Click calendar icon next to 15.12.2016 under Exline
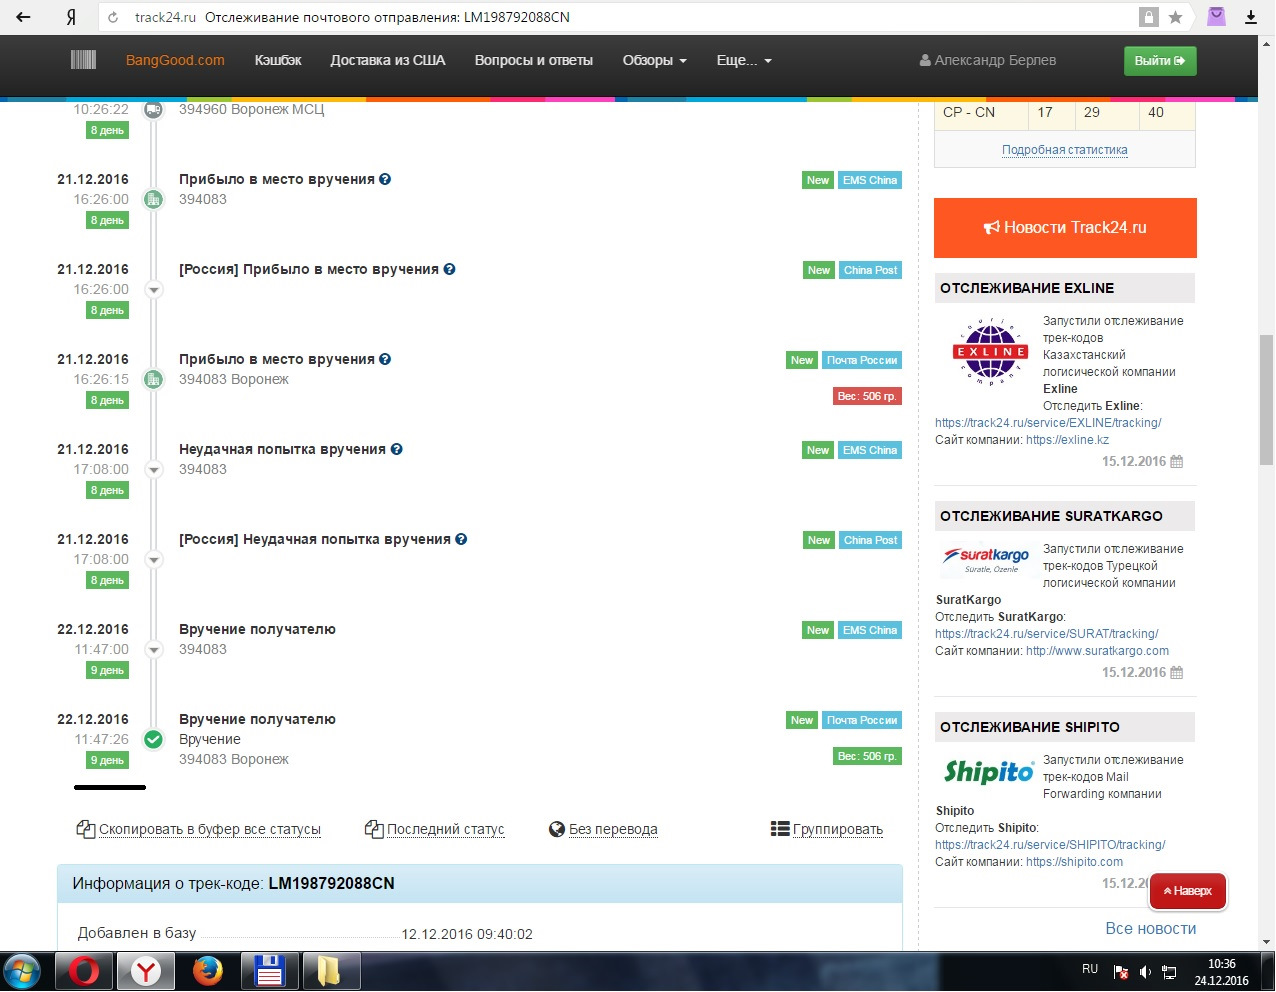Image resolution: width=1276 pixels, height=992 pixels. click(1176, 461)
